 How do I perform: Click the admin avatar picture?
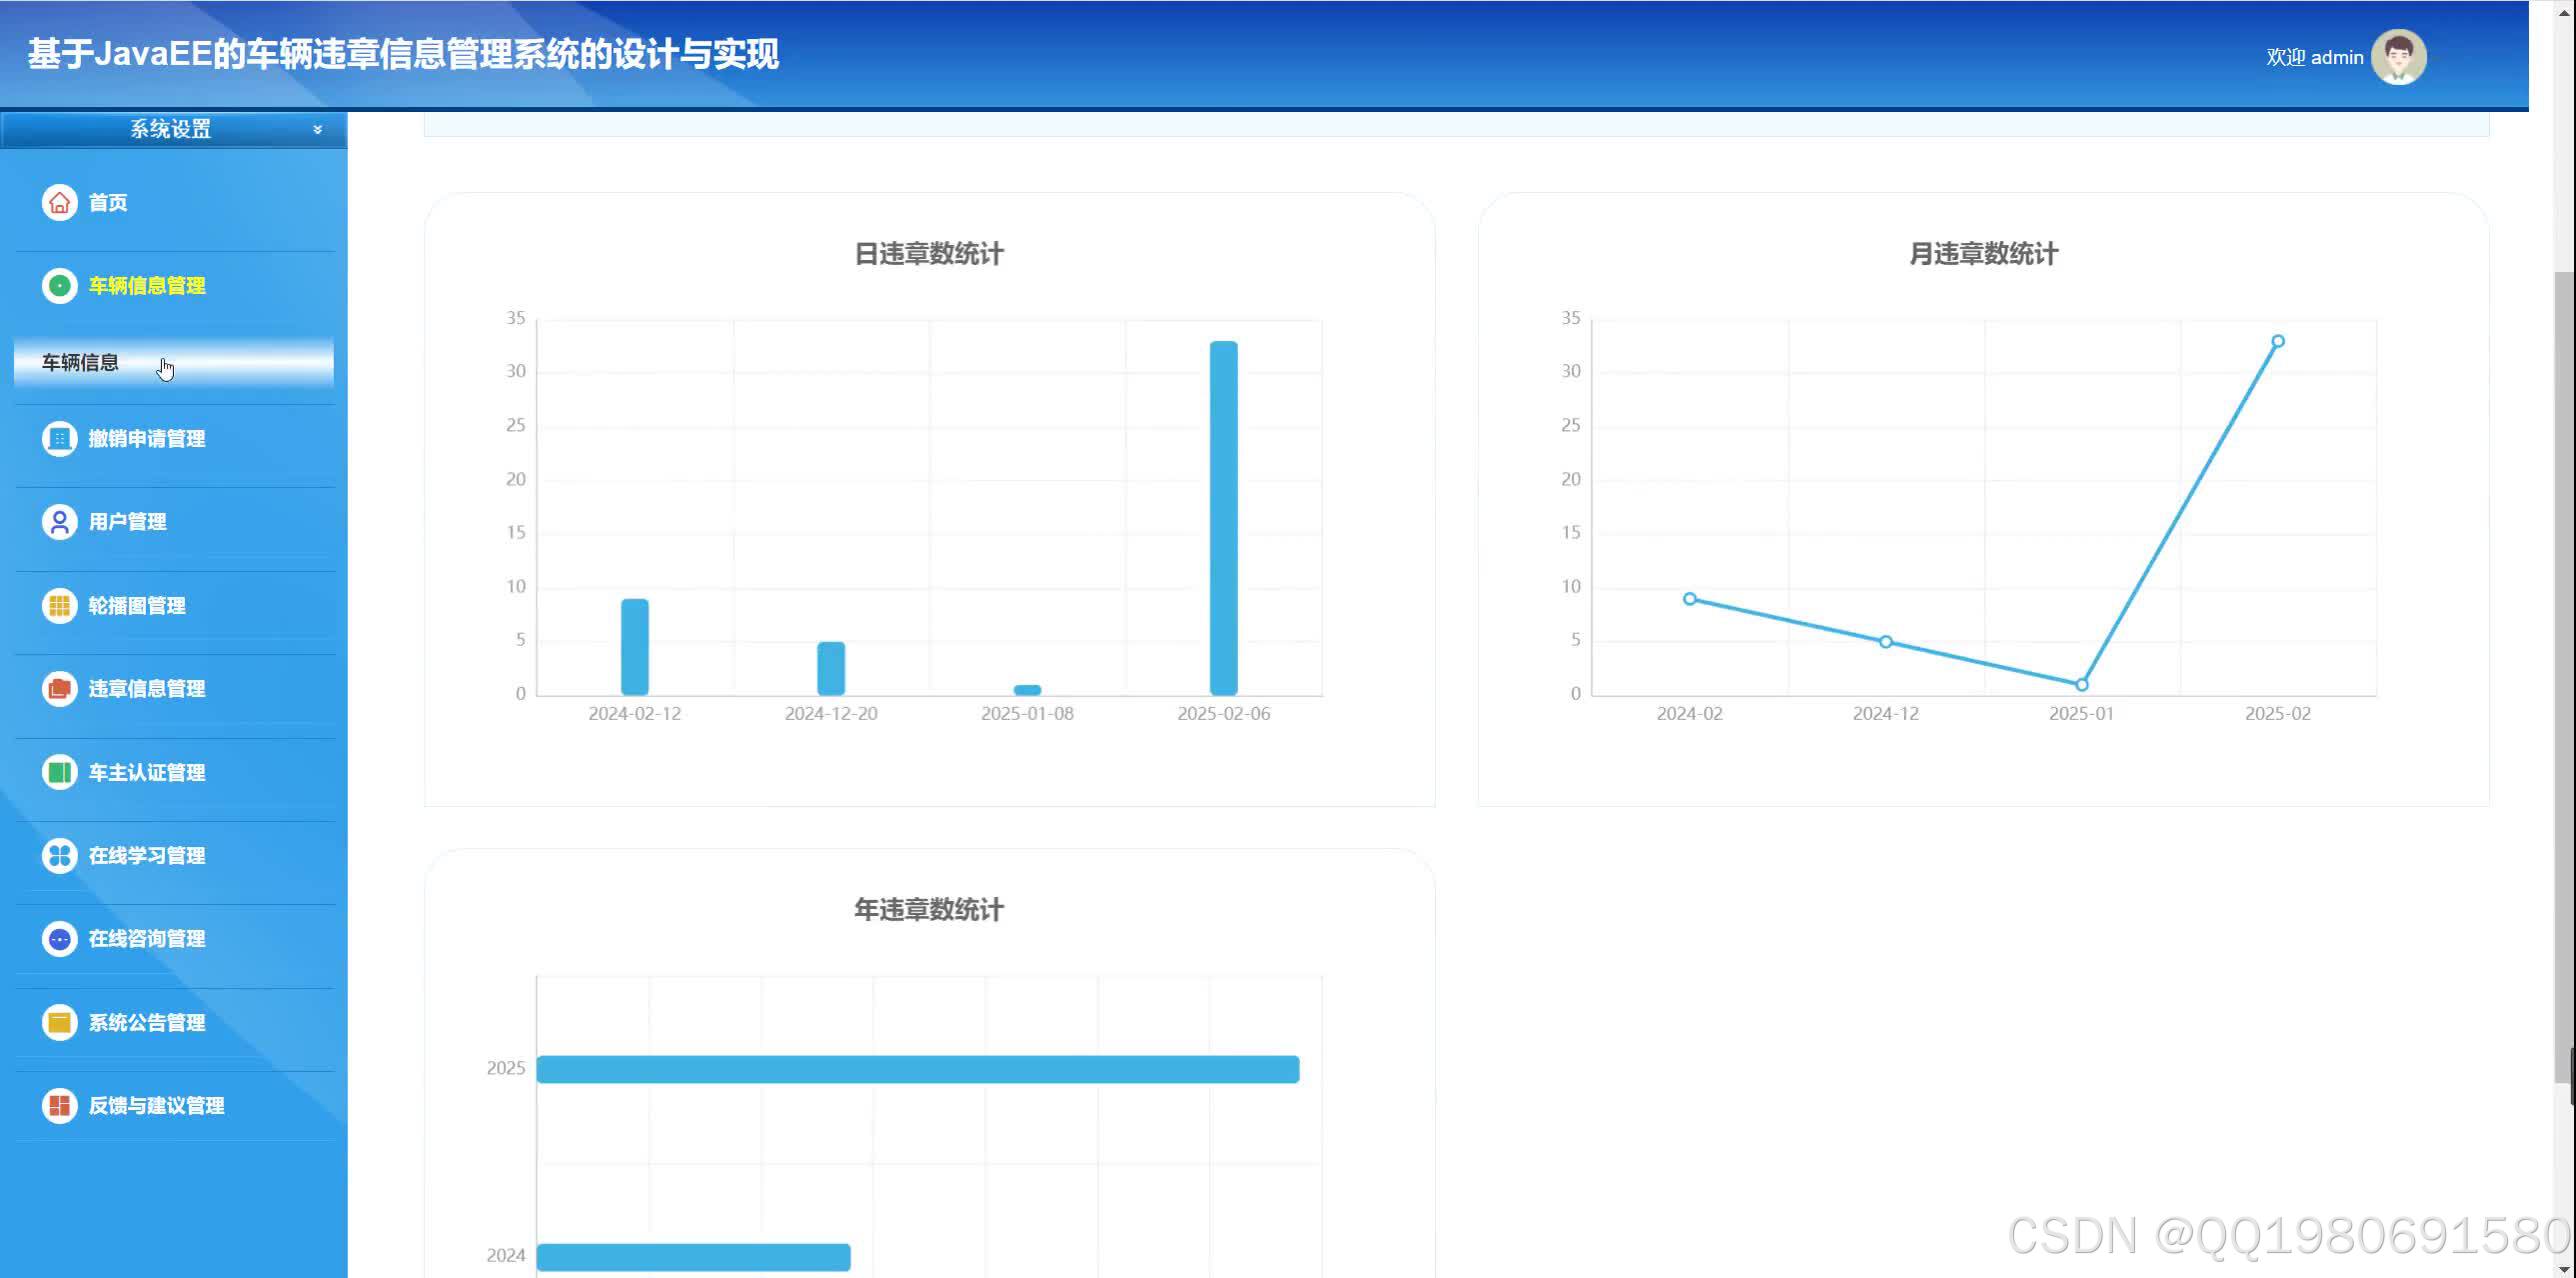[x=2398, y=57]
